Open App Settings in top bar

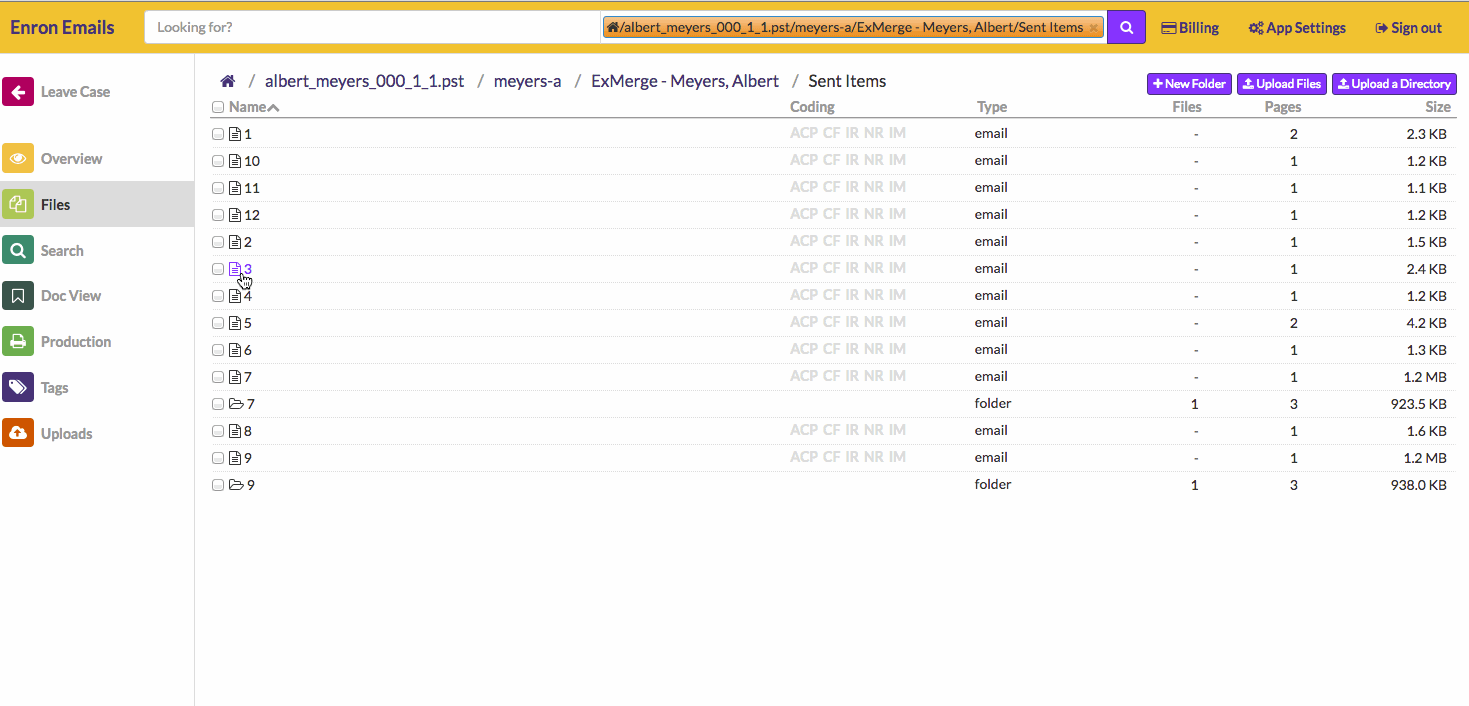point(1297,28)
